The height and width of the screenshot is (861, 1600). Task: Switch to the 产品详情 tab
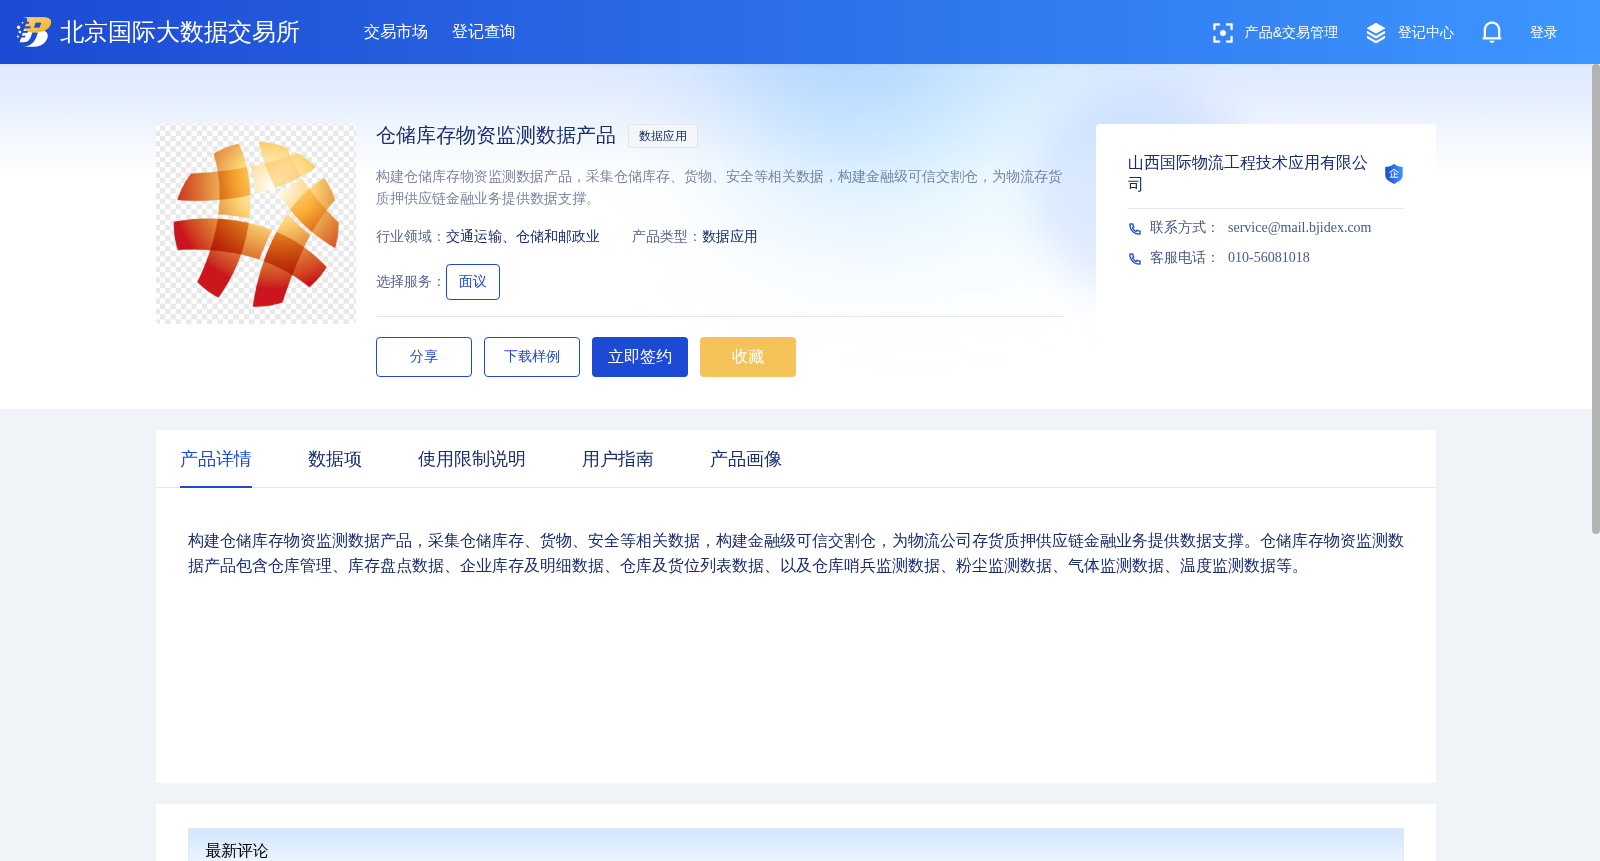[x=216, y=459]
